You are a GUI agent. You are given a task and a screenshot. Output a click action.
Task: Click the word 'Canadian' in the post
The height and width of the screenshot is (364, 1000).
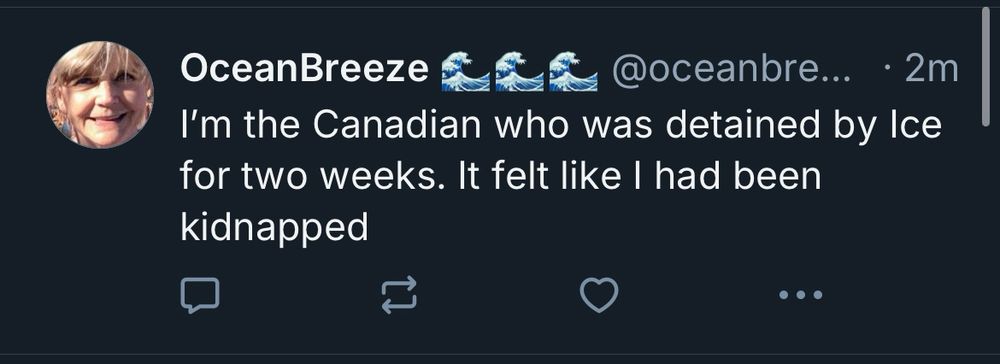pos(397,126)
